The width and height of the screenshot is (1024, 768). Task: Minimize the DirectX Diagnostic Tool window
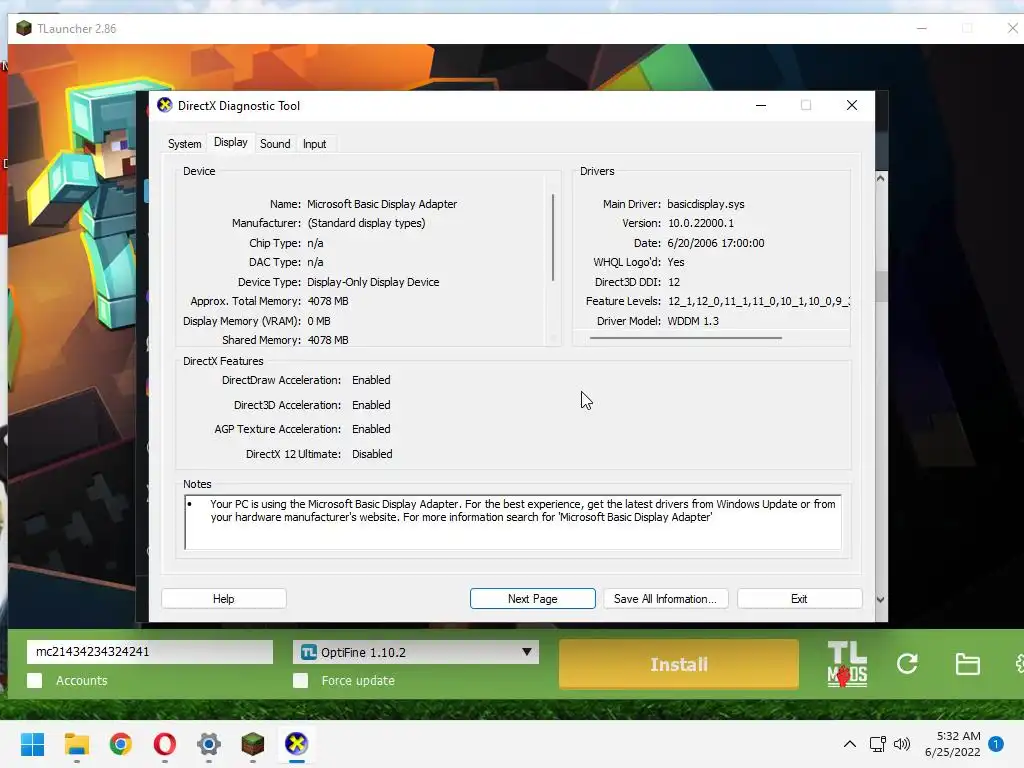click(761, 105)
